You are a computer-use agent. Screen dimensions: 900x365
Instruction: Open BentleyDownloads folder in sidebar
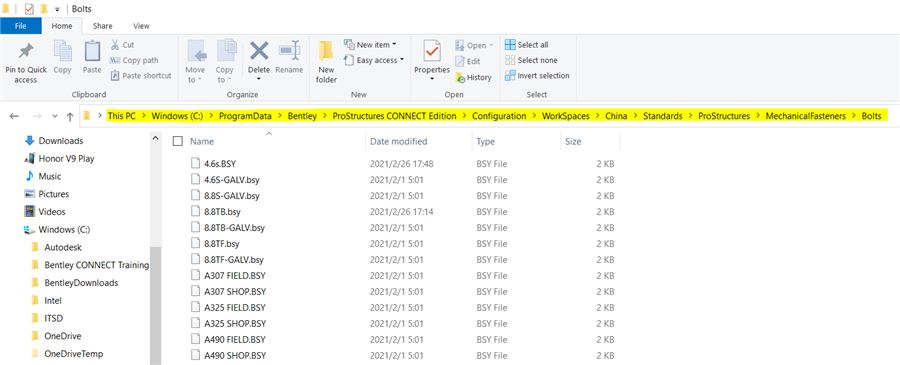(81, 283)
